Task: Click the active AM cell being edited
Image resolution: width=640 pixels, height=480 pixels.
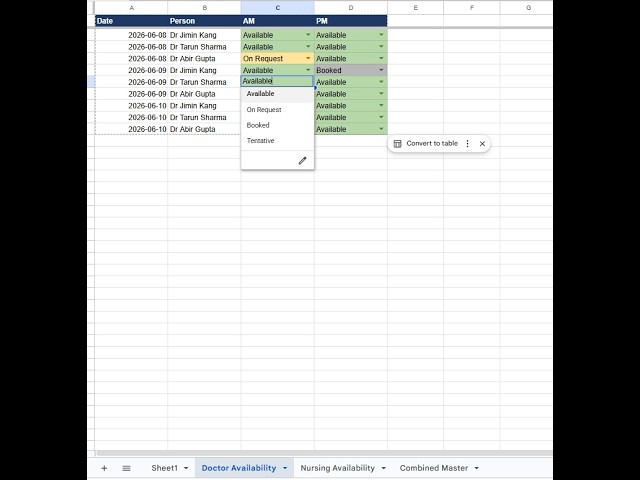Action: [277, 81]
